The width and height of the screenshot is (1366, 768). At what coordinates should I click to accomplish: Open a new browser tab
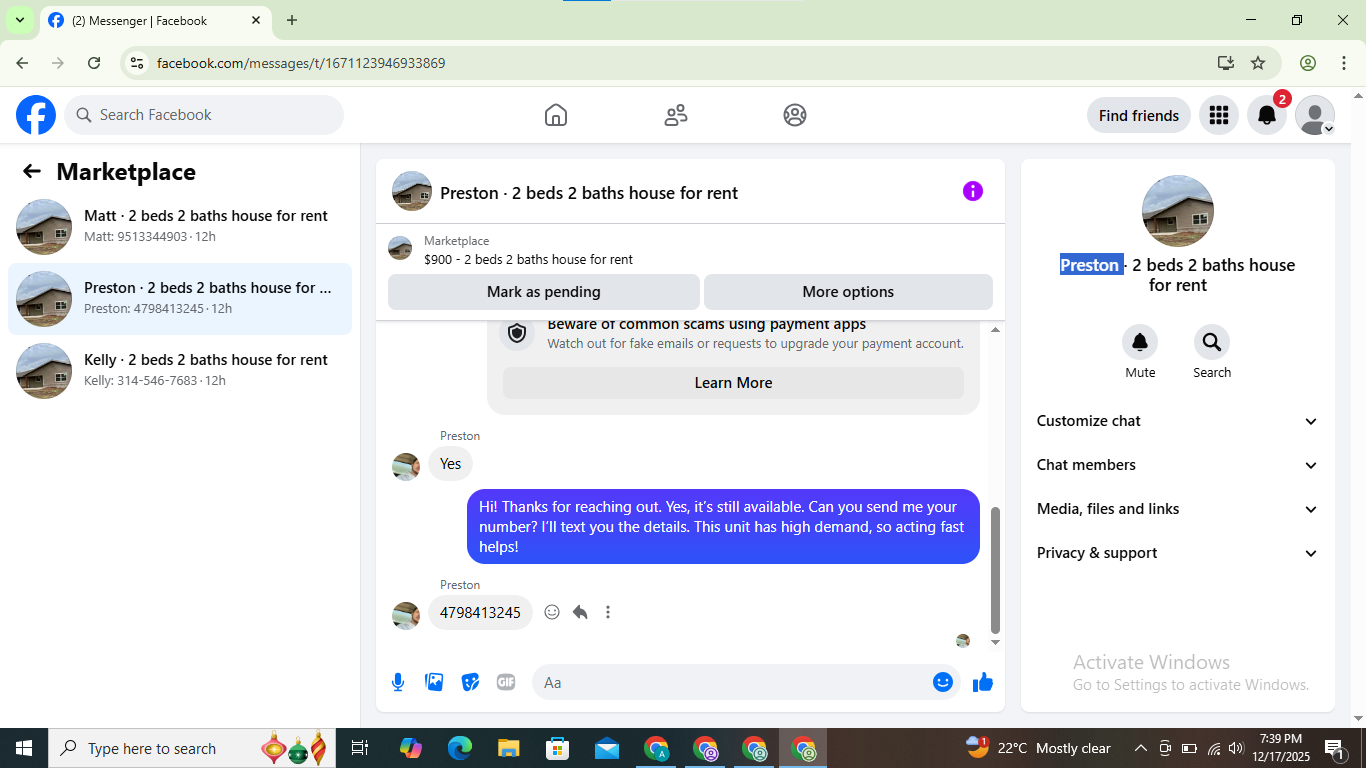coord(292,20)
